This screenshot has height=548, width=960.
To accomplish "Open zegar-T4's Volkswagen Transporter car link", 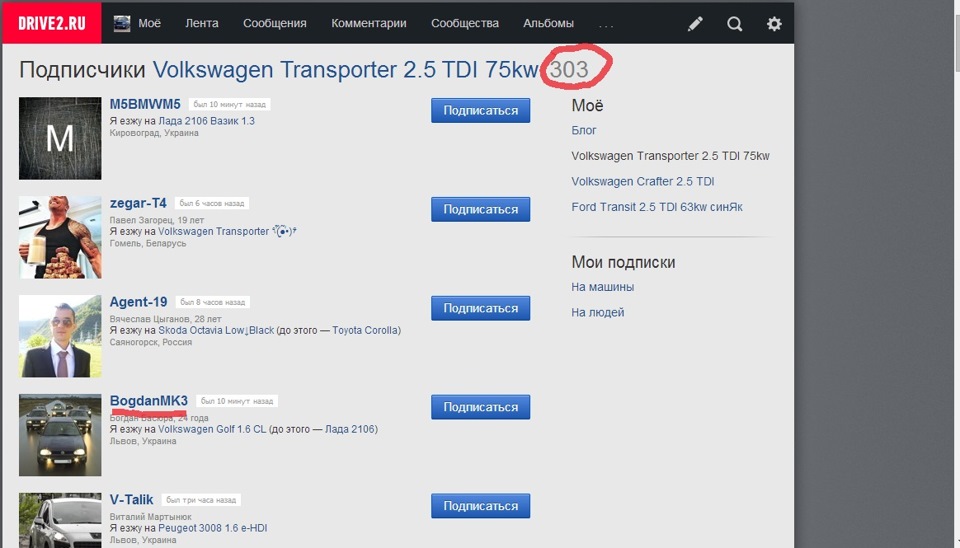I will [x=227, y=231].
